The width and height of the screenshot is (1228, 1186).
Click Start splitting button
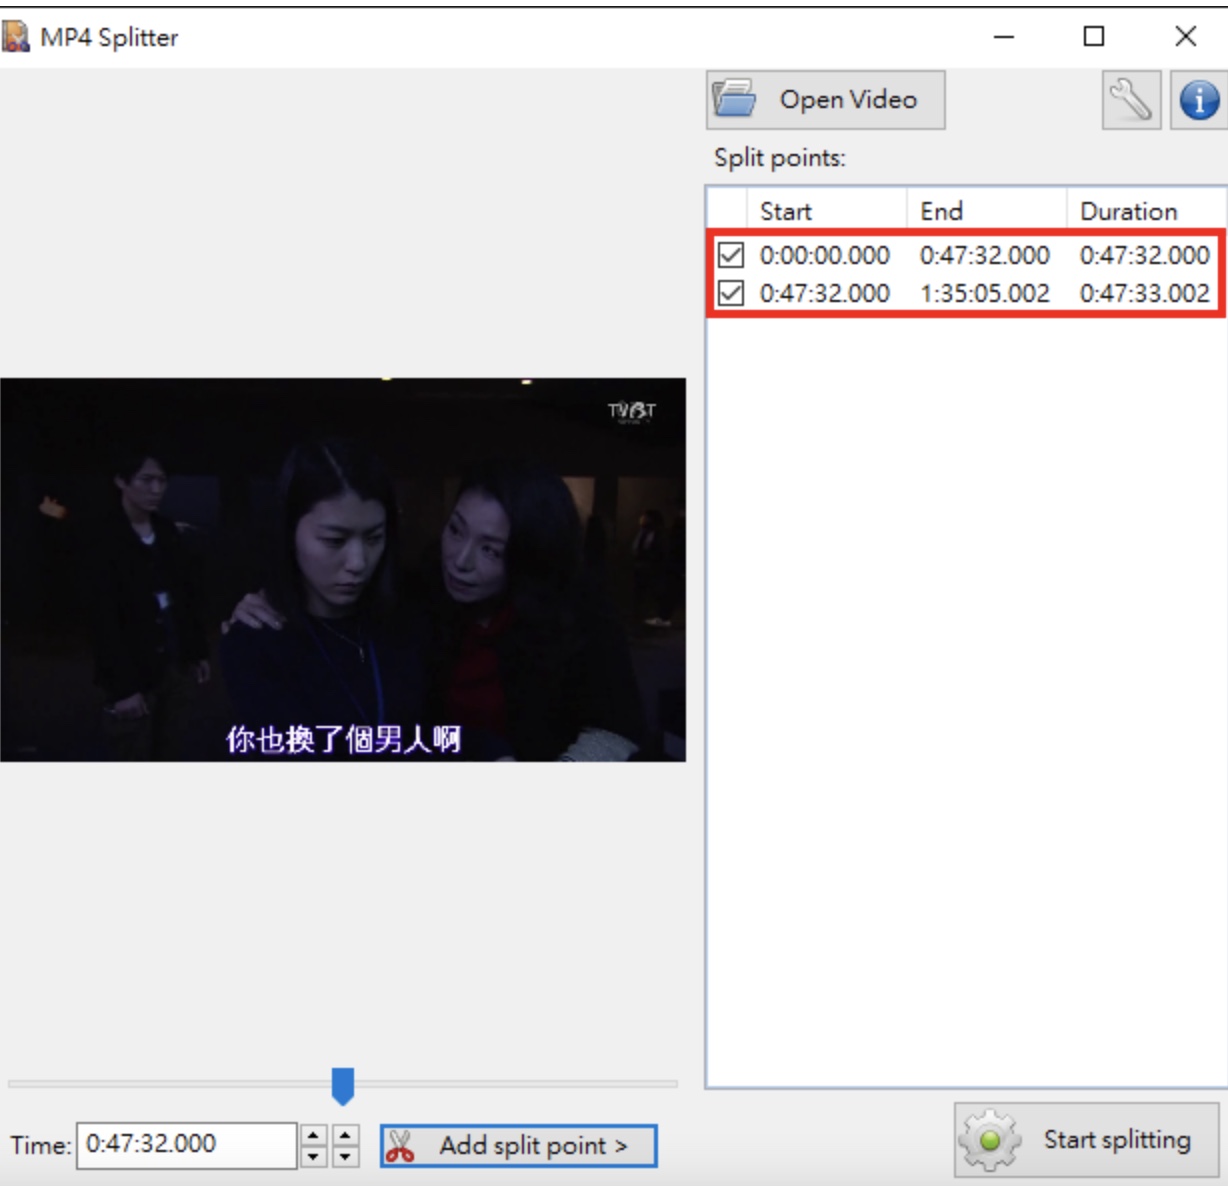[1087, 1140]
